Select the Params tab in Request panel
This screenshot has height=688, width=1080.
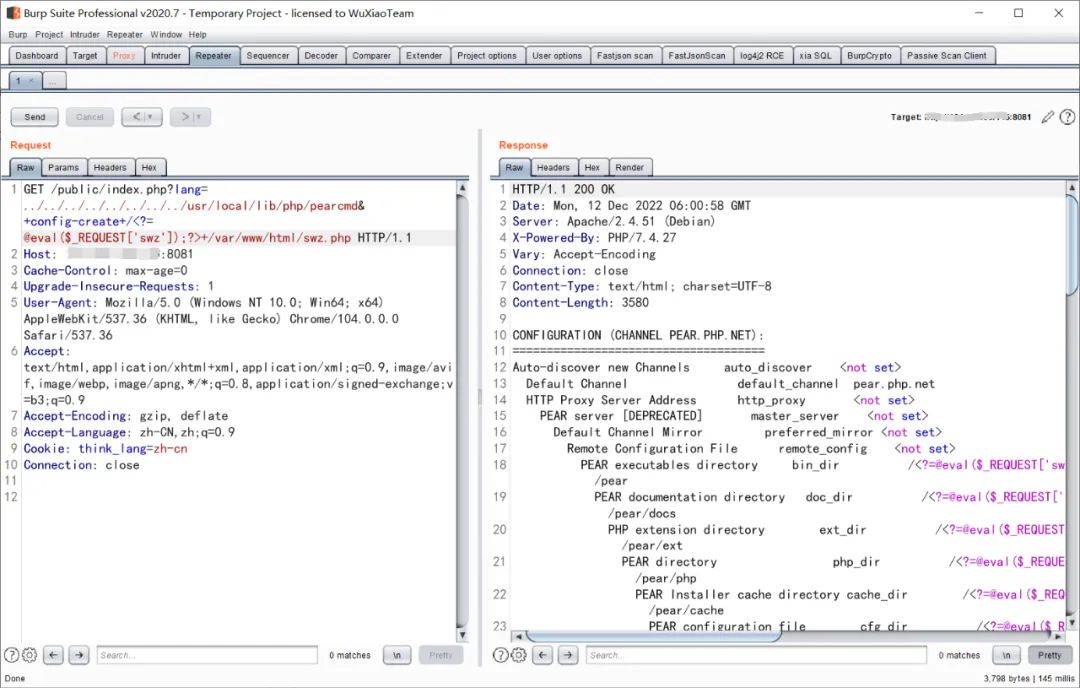coord(63,167)
